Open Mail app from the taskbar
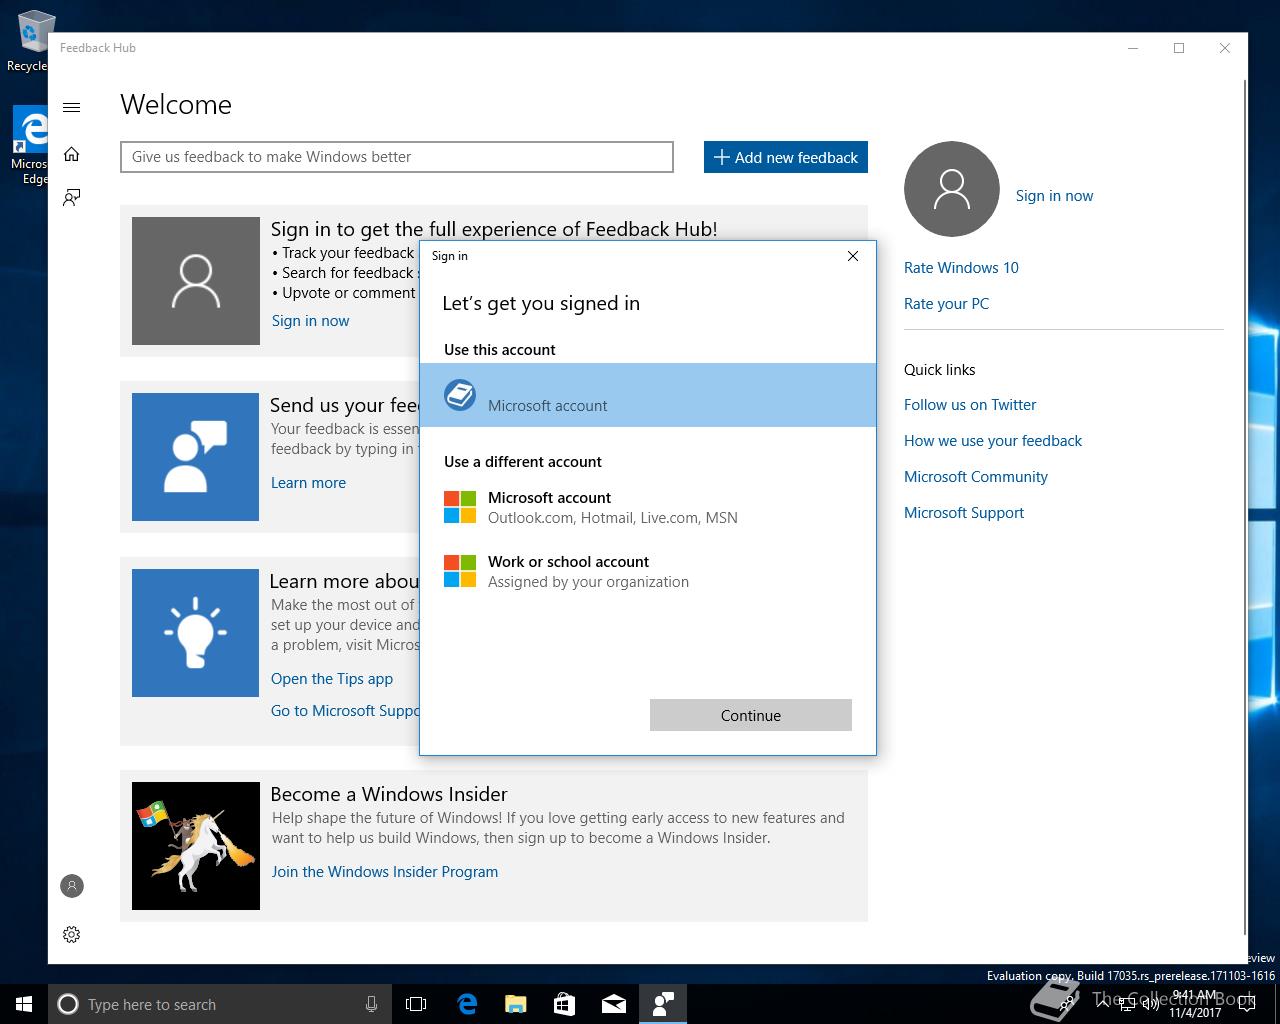The height and width of the screenshot is (1024, 1280). [x=614, y=1004]
